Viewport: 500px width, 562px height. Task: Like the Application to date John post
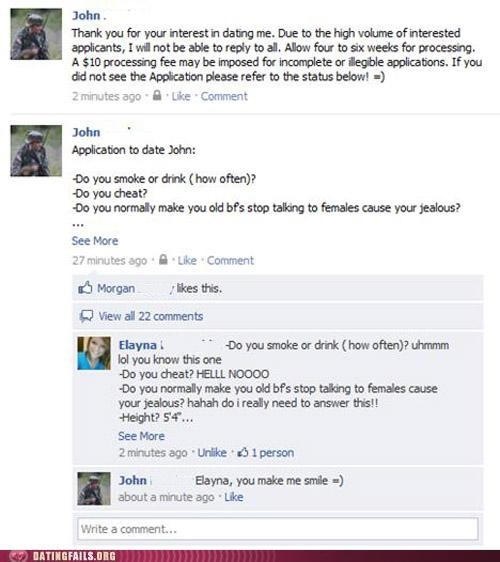pos(187,260)
